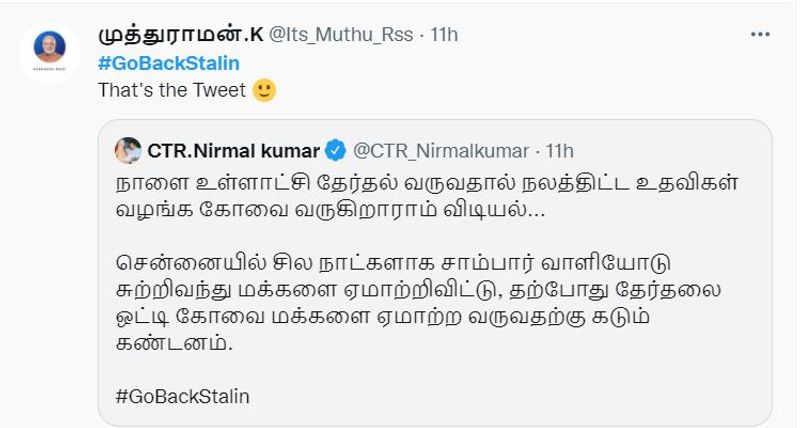Click the display name முத்துராமன்.K

click(x=180, y=35)
